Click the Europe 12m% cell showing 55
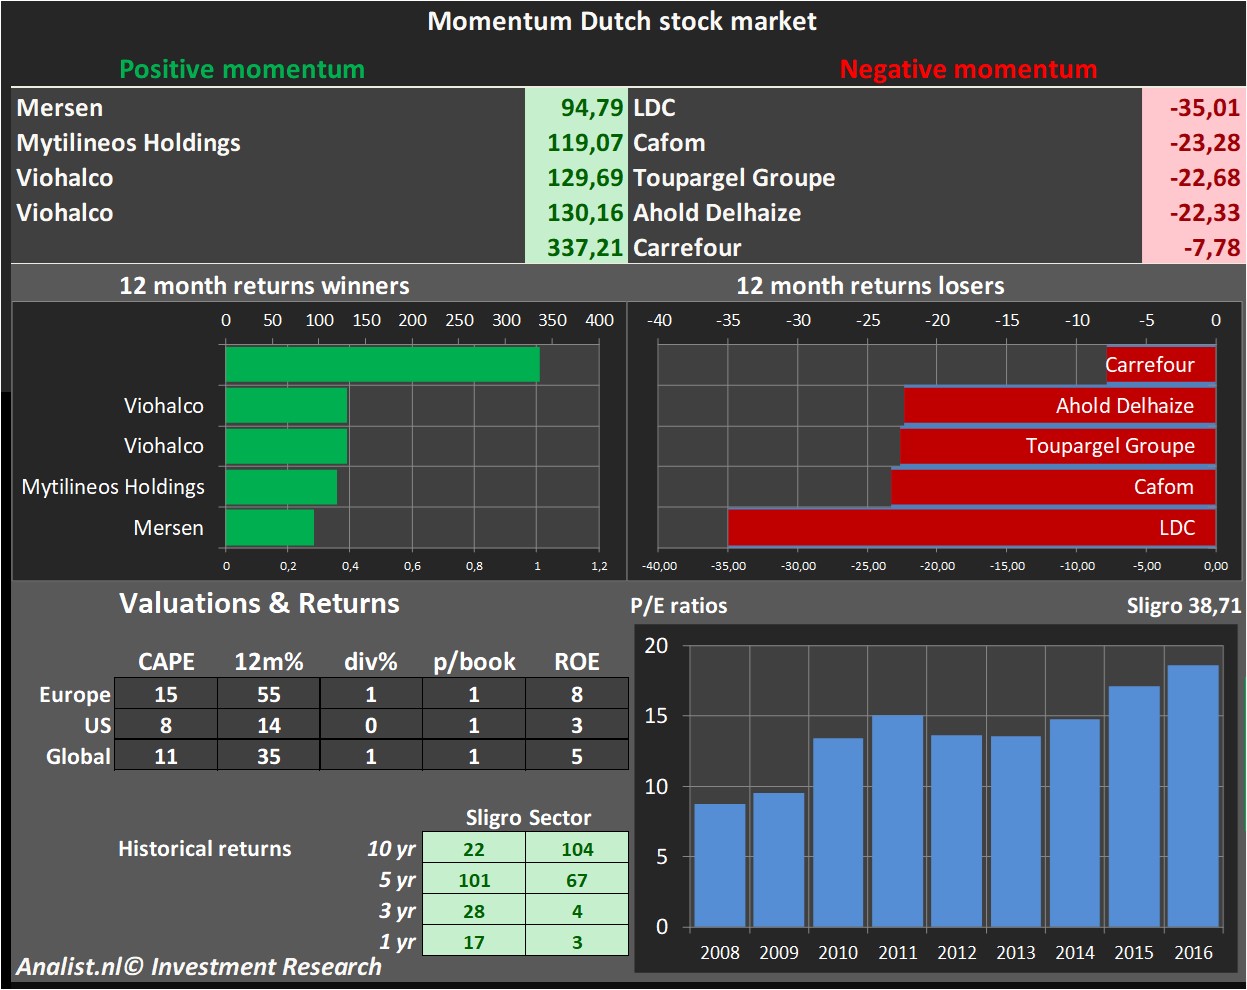The width and height of the screenshot is (1247, 990). pos(269,694)
